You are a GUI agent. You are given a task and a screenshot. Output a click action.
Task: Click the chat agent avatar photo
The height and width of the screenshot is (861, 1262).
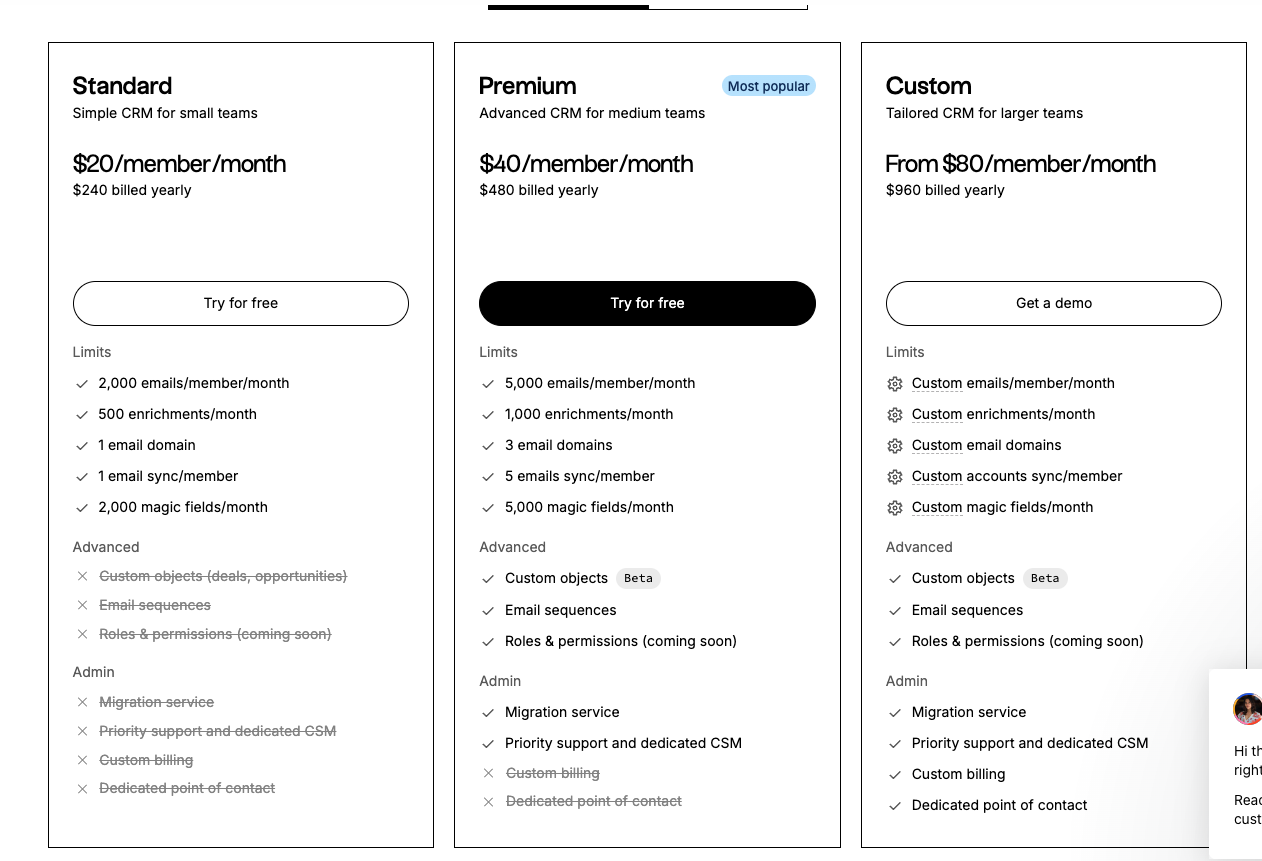(1247, 709)
